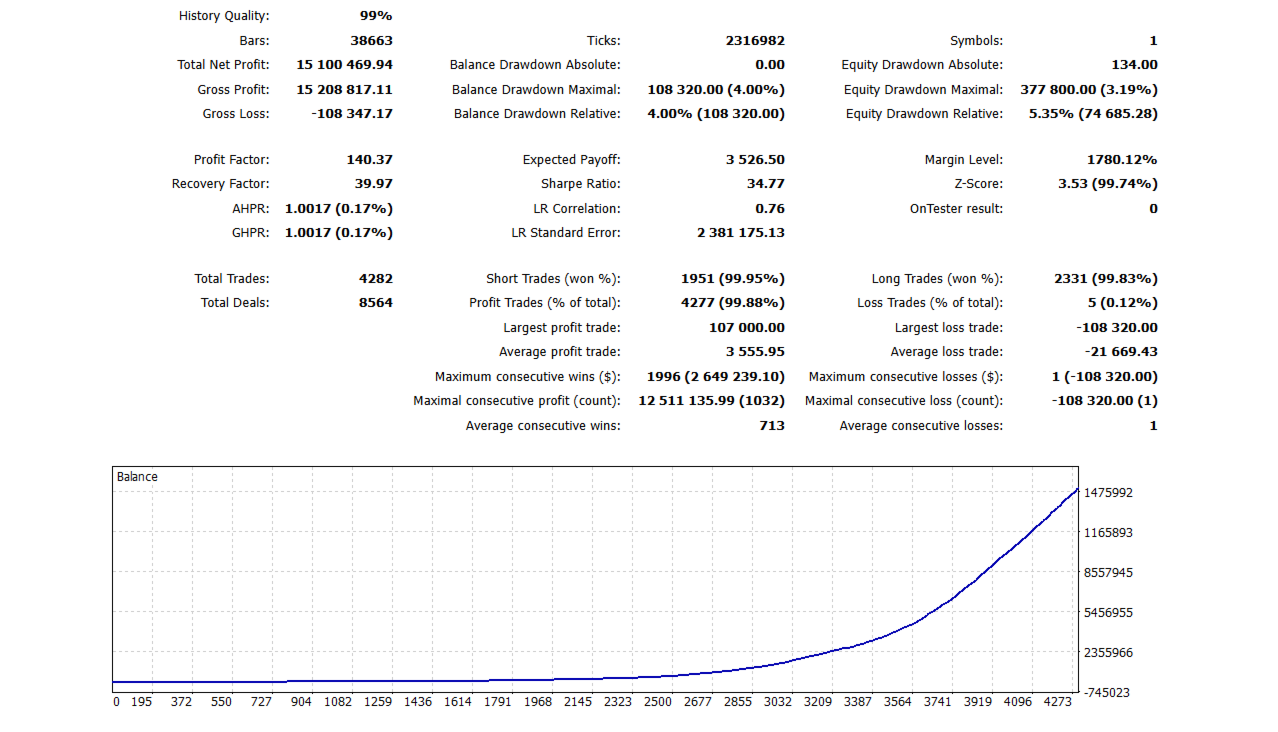Click Equity Drawdown Maximal value 377 800.00 (3.19%)
Image resolution: width=1278 pixels, height=732 pixels.
click(1089, 90)
